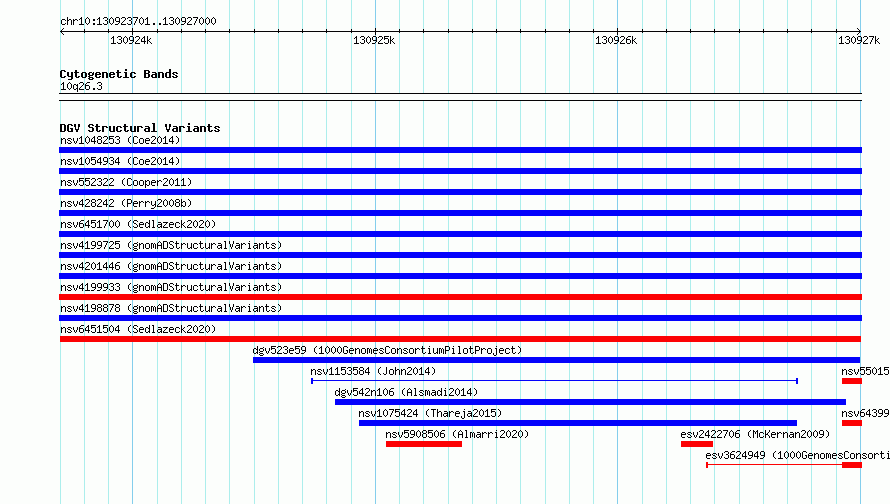Click the small red bar under nsv55015

tap(852, 381)
